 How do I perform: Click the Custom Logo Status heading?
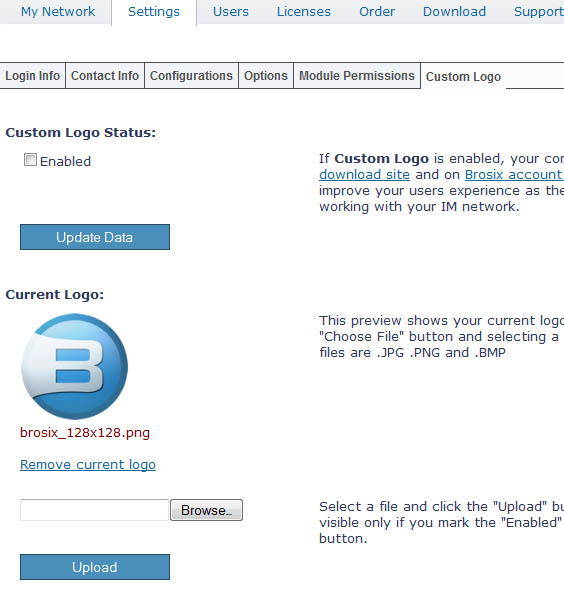click(81, 132)
